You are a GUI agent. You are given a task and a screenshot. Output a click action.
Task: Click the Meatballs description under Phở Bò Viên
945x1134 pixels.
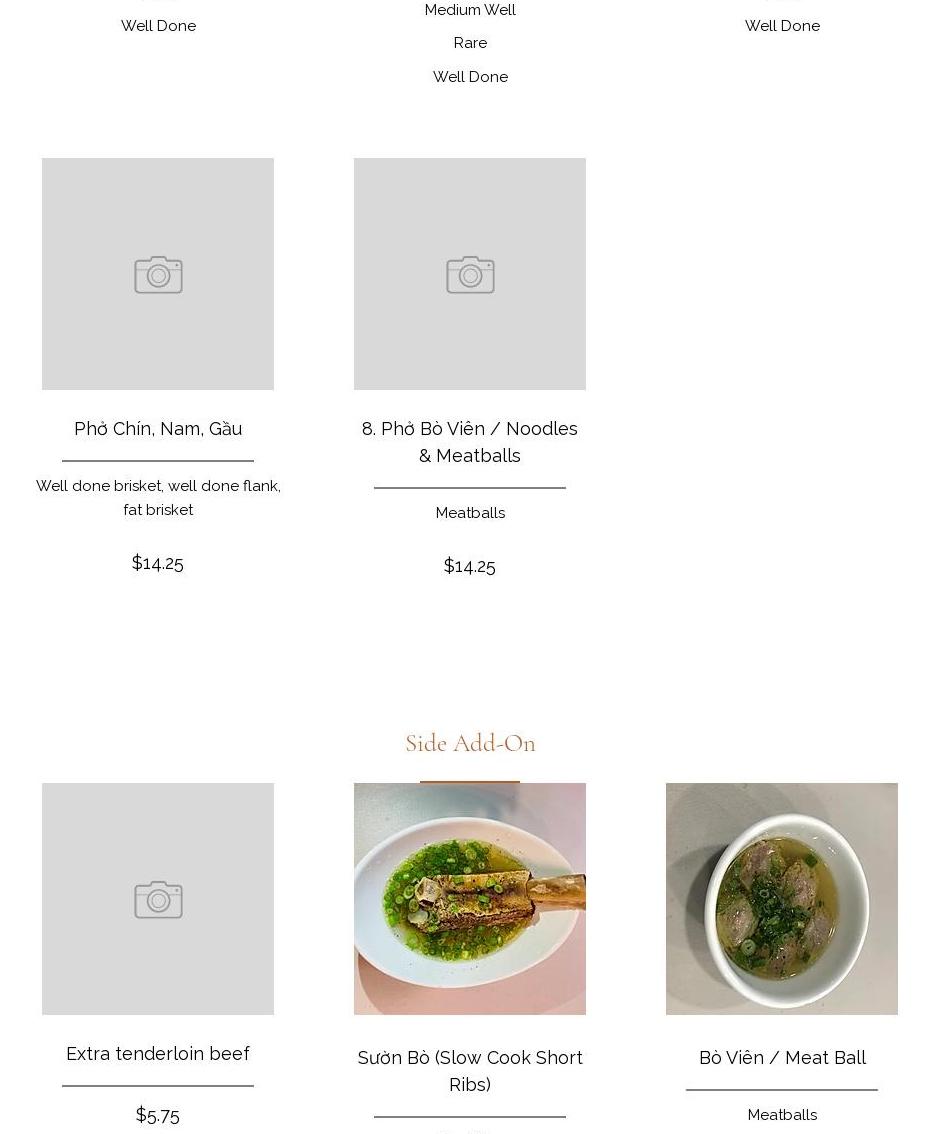click(x=470, y=513)
